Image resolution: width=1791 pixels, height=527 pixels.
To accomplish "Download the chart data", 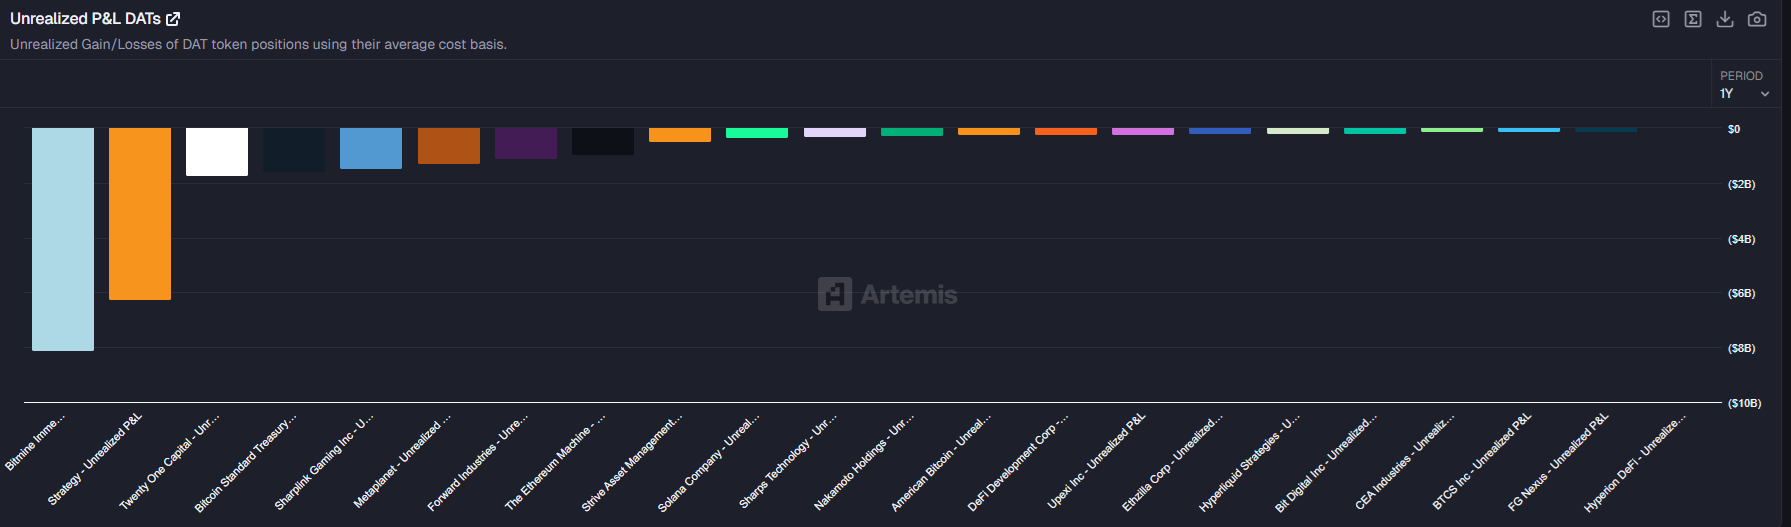I will point(1725,19).
